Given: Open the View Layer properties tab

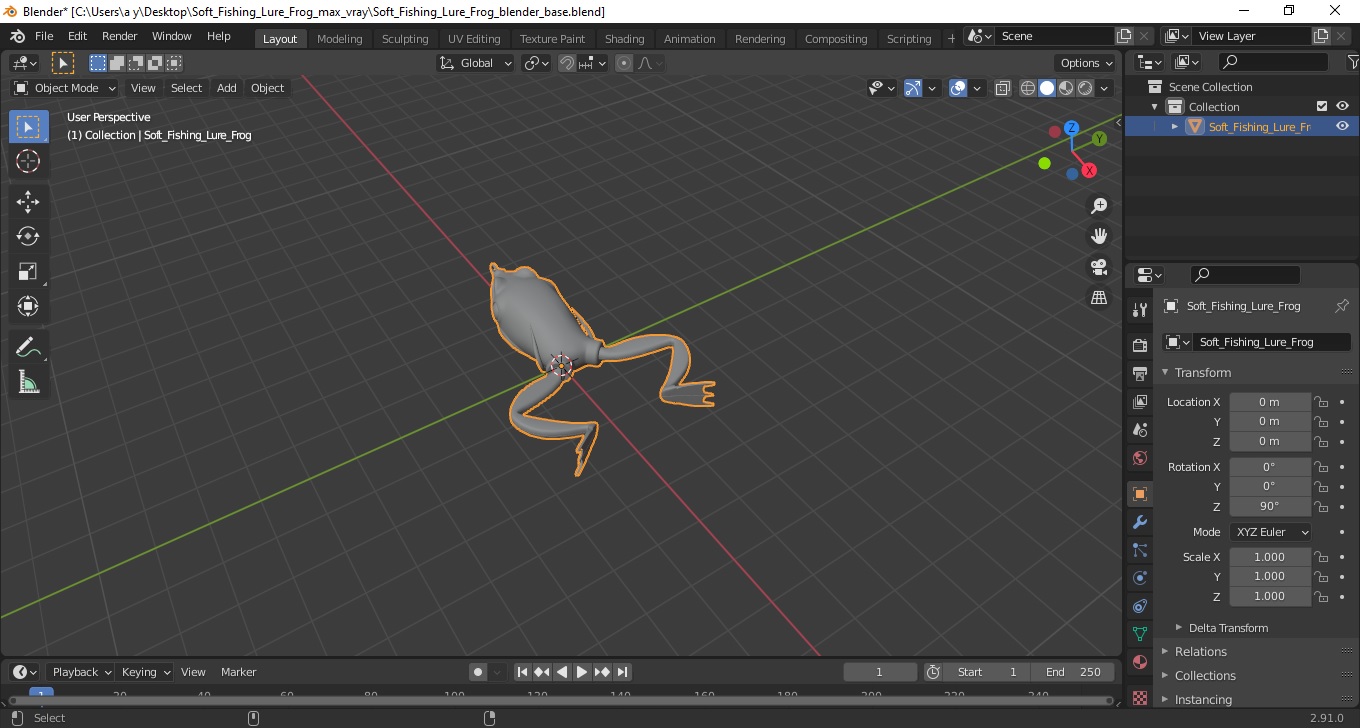Looking at the screenshot, I should coord(1140,401).
